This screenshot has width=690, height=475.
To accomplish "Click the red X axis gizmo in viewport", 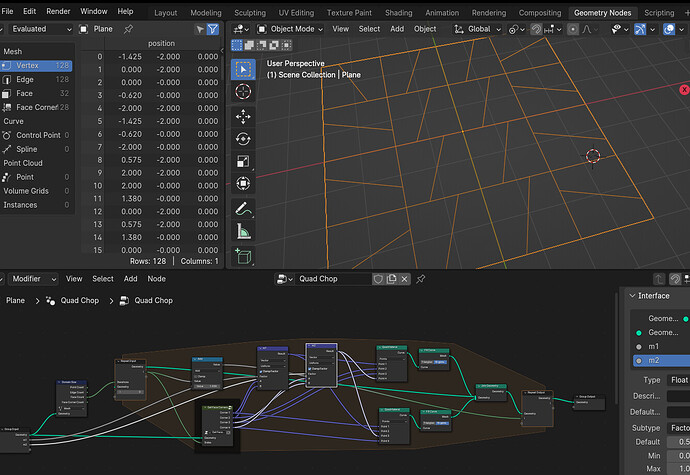I will (684, 89).
